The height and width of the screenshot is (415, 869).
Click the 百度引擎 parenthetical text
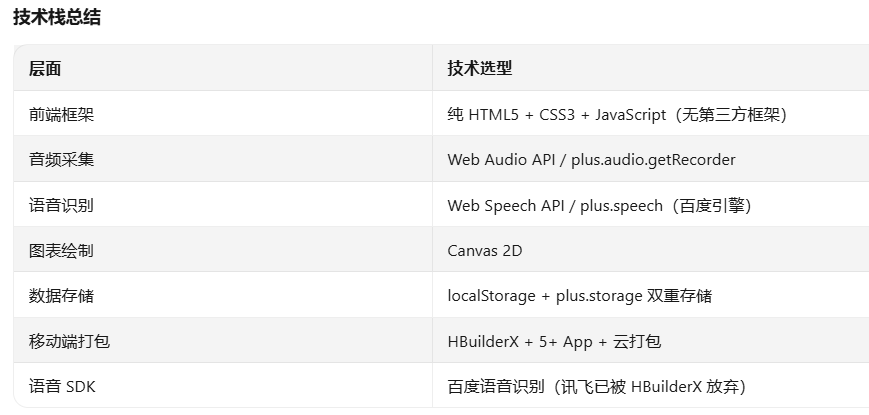(707, 206)
